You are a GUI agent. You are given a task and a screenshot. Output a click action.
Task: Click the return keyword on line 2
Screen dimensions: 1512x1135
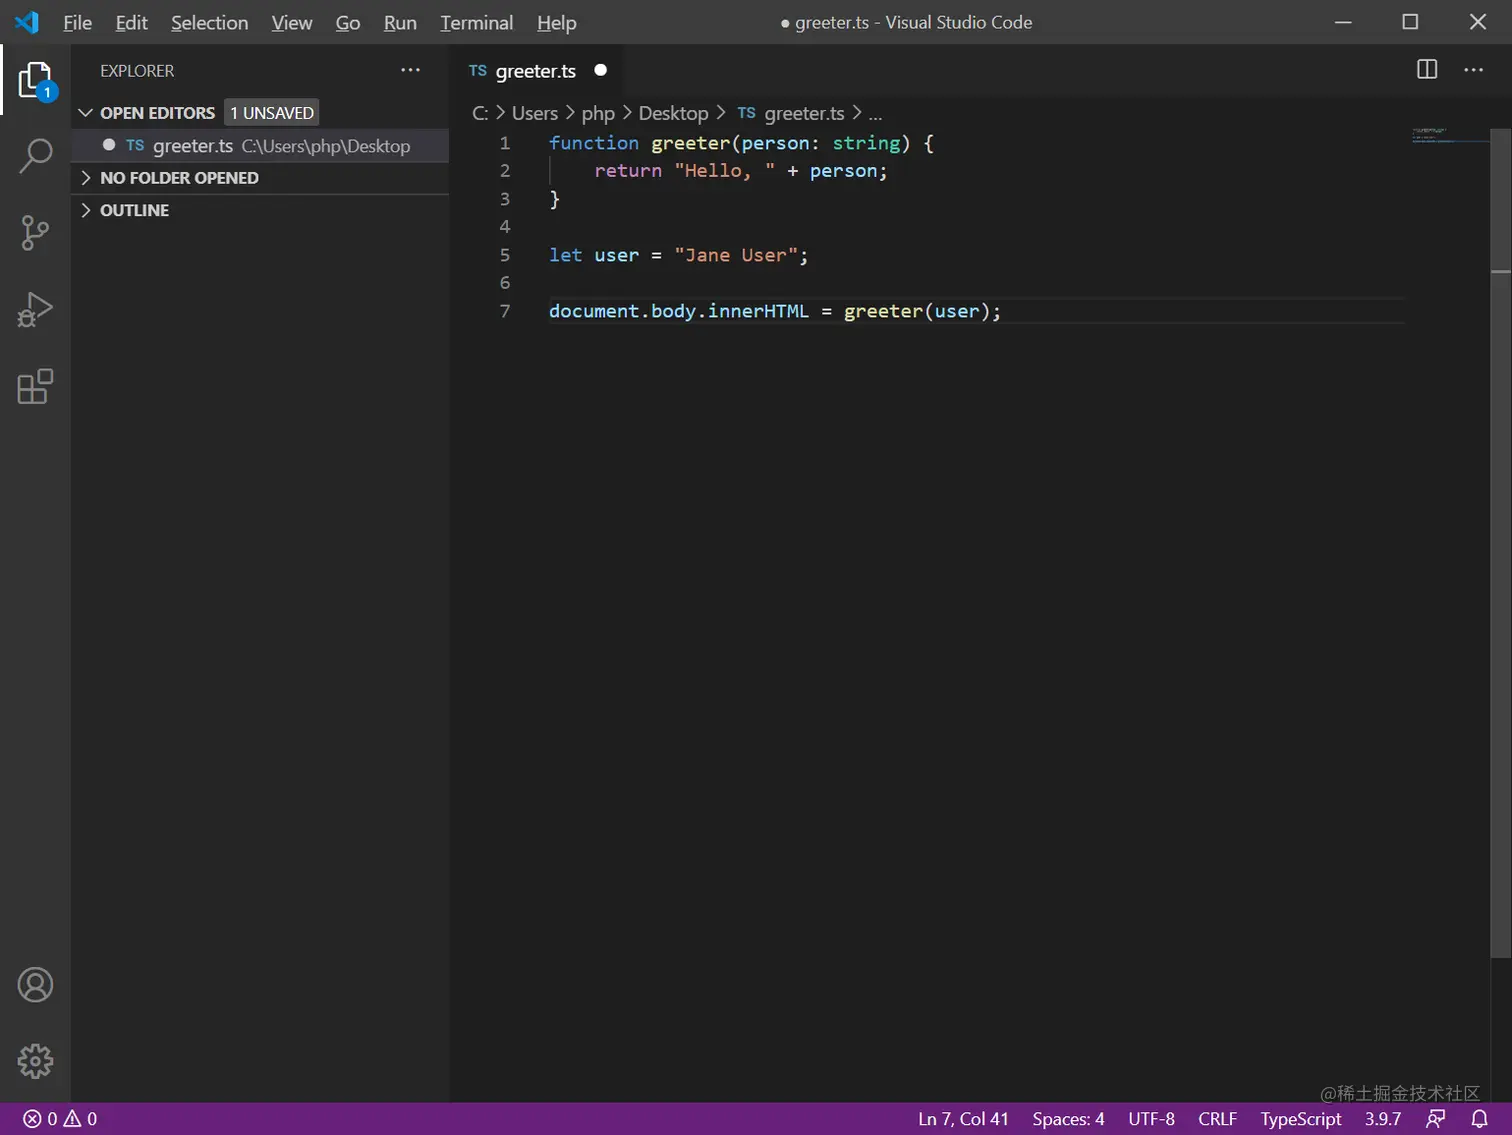[x=628, y=171]
